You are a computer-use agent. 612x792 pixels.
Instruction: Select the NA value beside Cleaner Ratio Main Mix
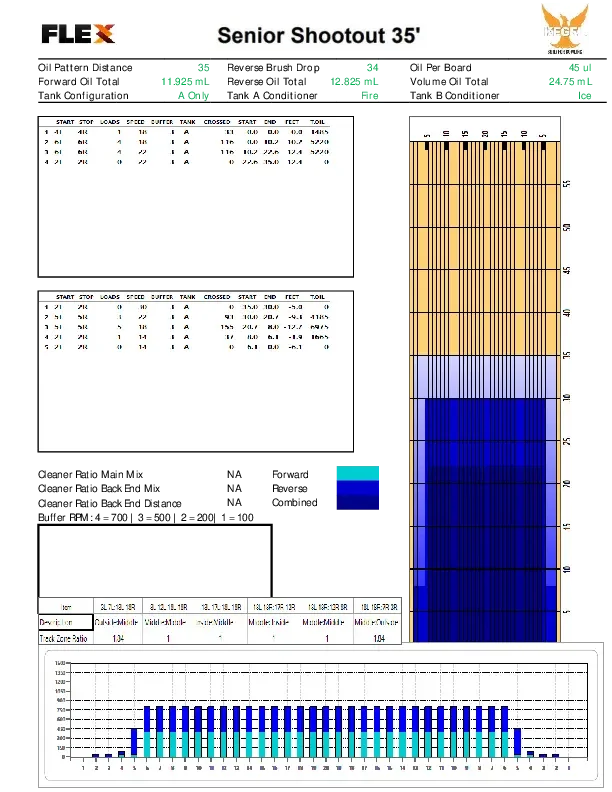[234, 475]
